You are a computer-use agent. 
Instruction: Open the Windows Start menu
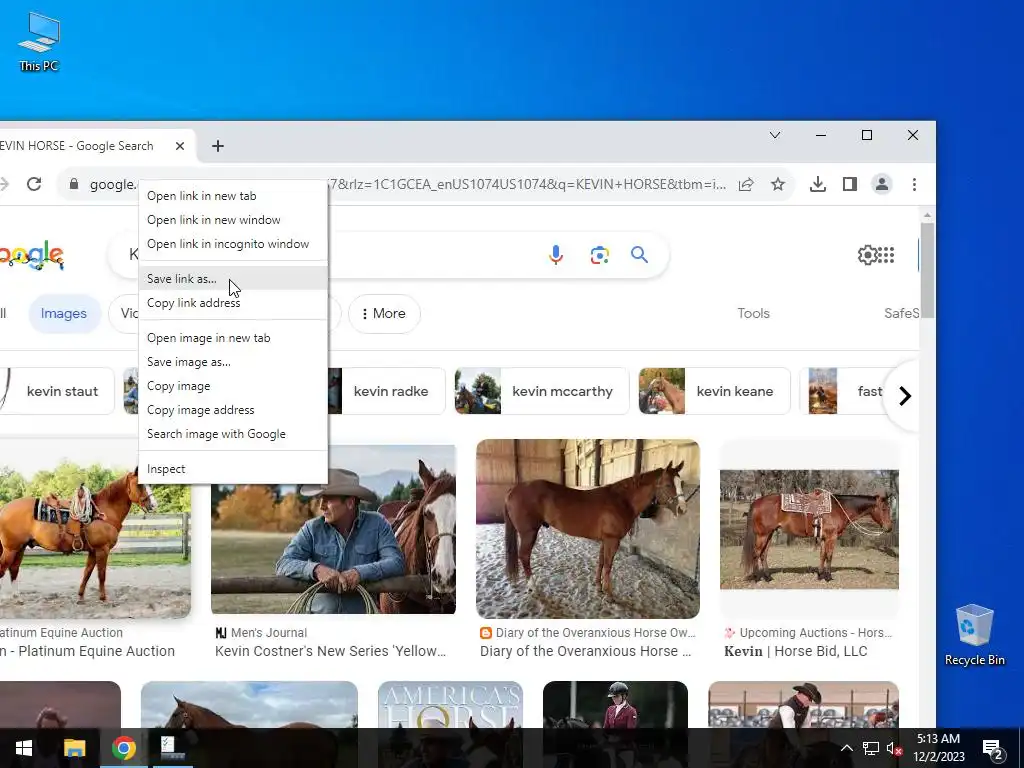click(24, 748)
